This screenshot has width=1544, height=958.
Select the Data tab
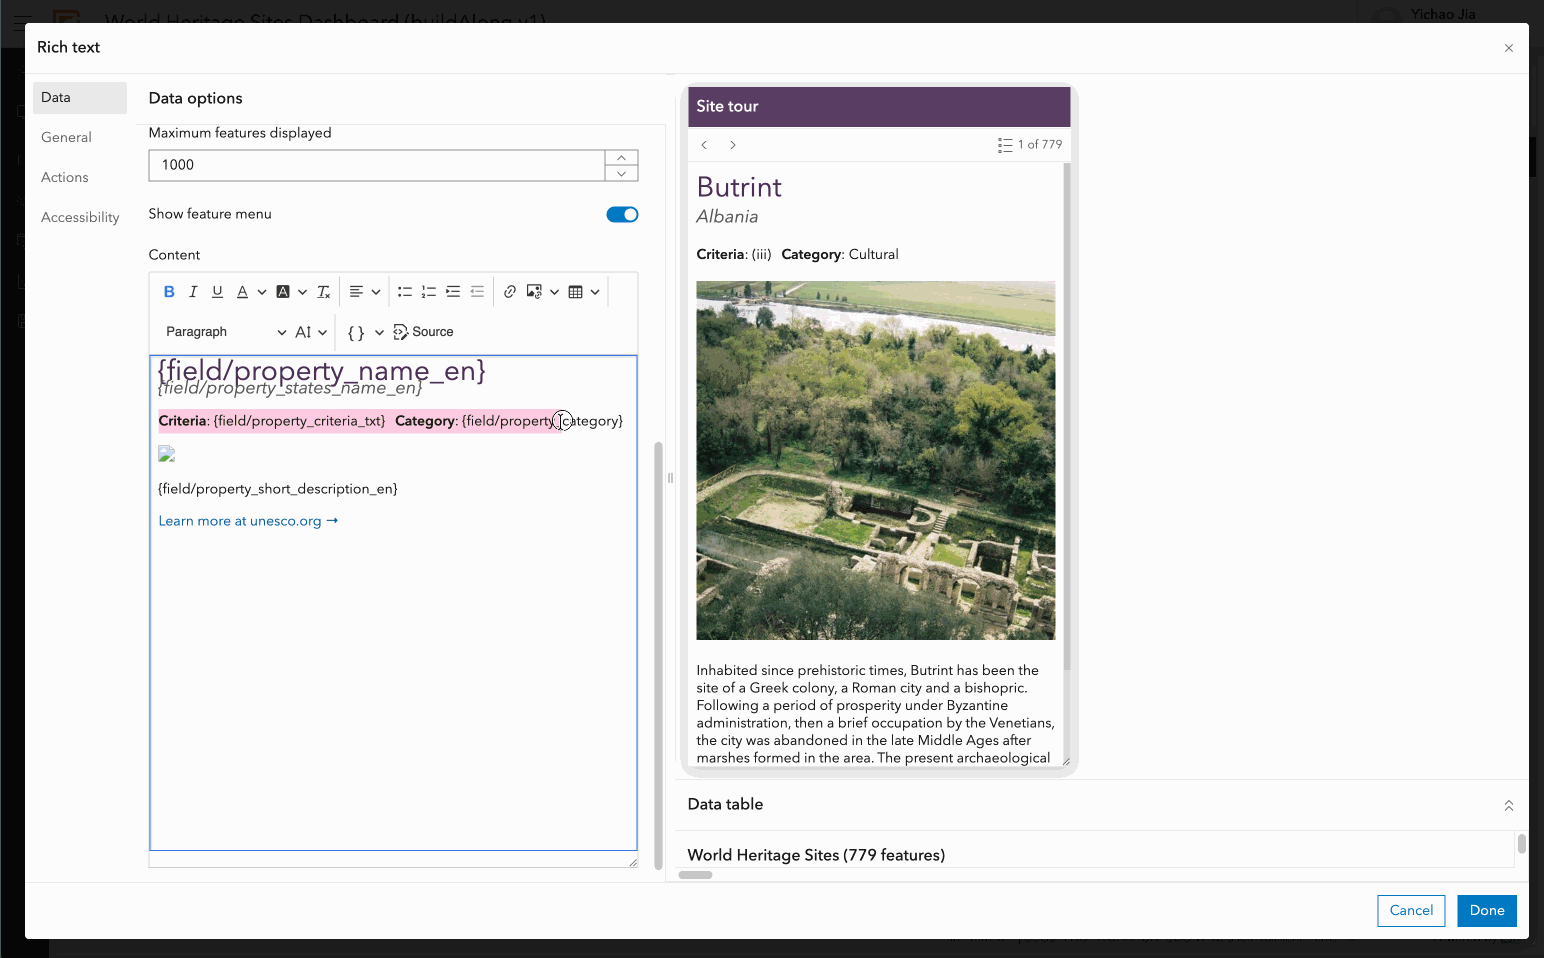click(80, 97)
